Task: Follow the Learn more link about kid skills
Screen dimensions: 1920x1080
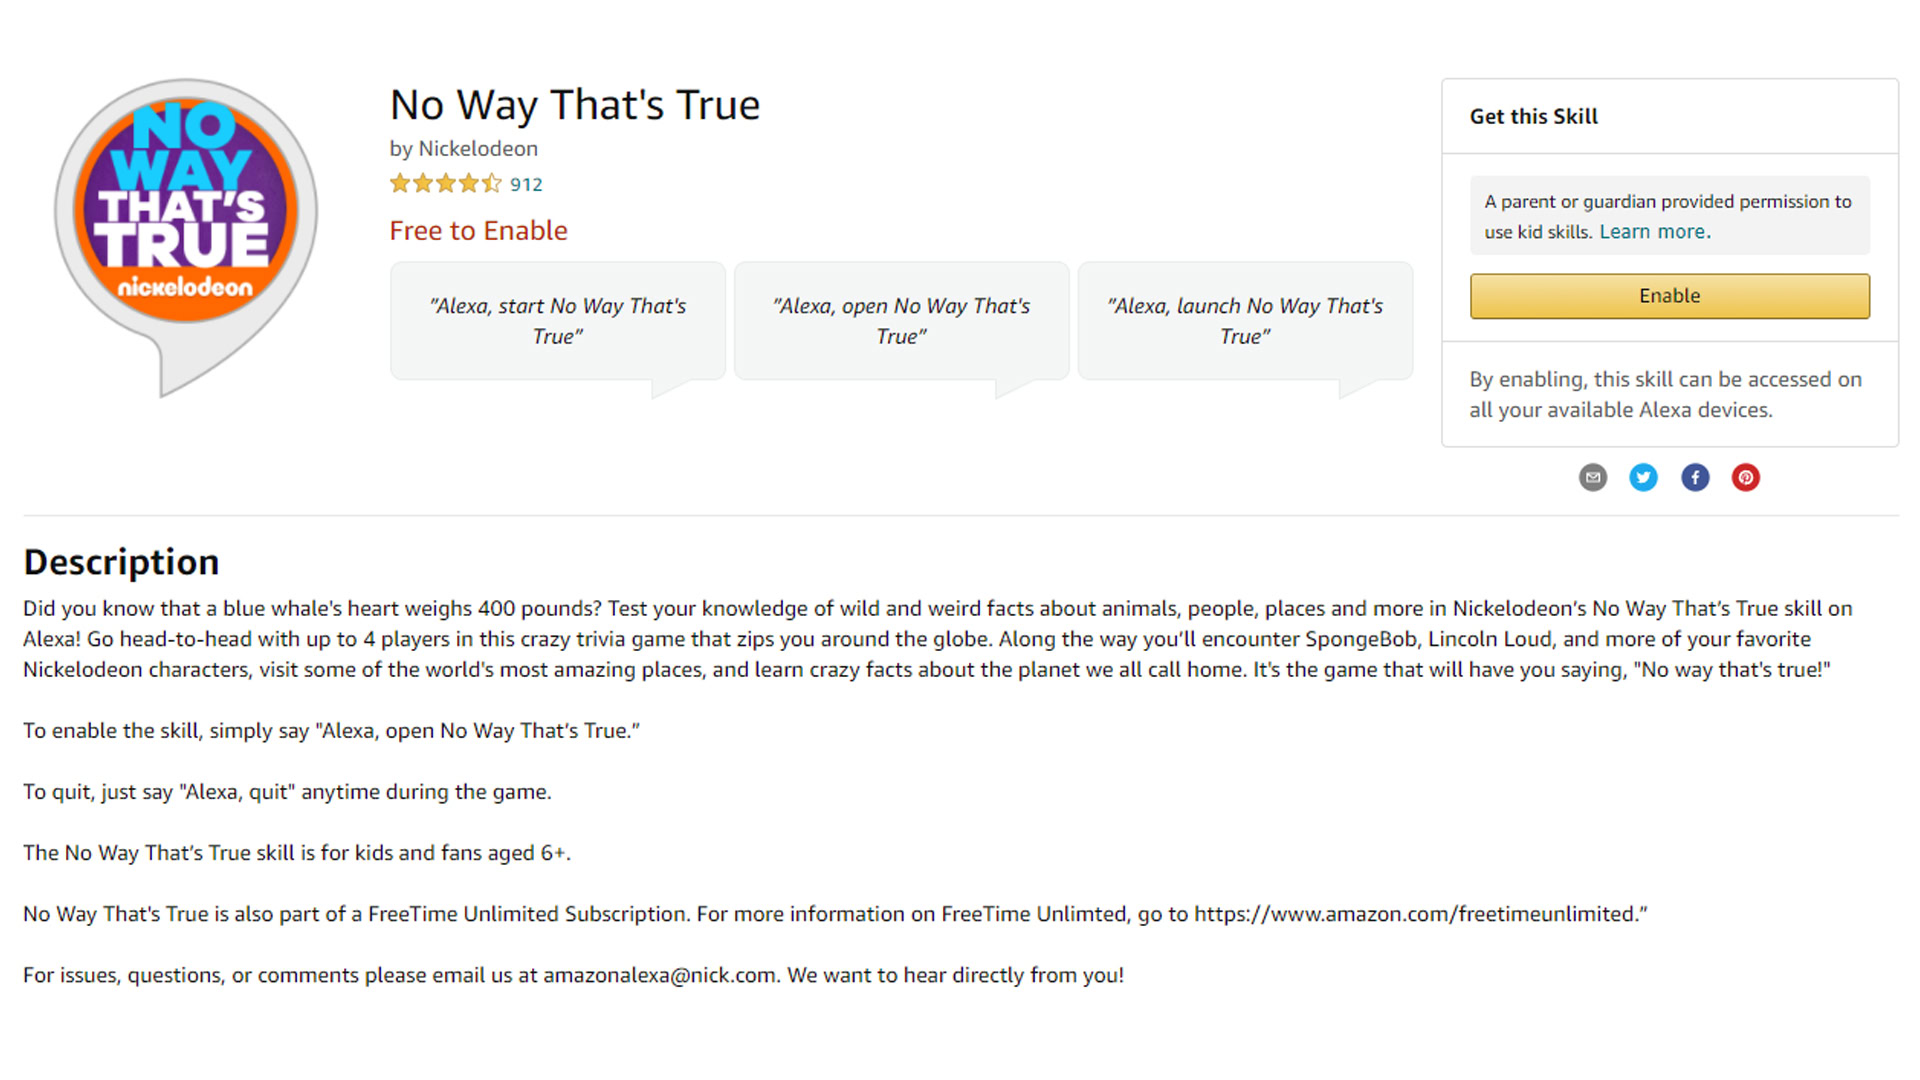Action: click(x=1654, y=232)
